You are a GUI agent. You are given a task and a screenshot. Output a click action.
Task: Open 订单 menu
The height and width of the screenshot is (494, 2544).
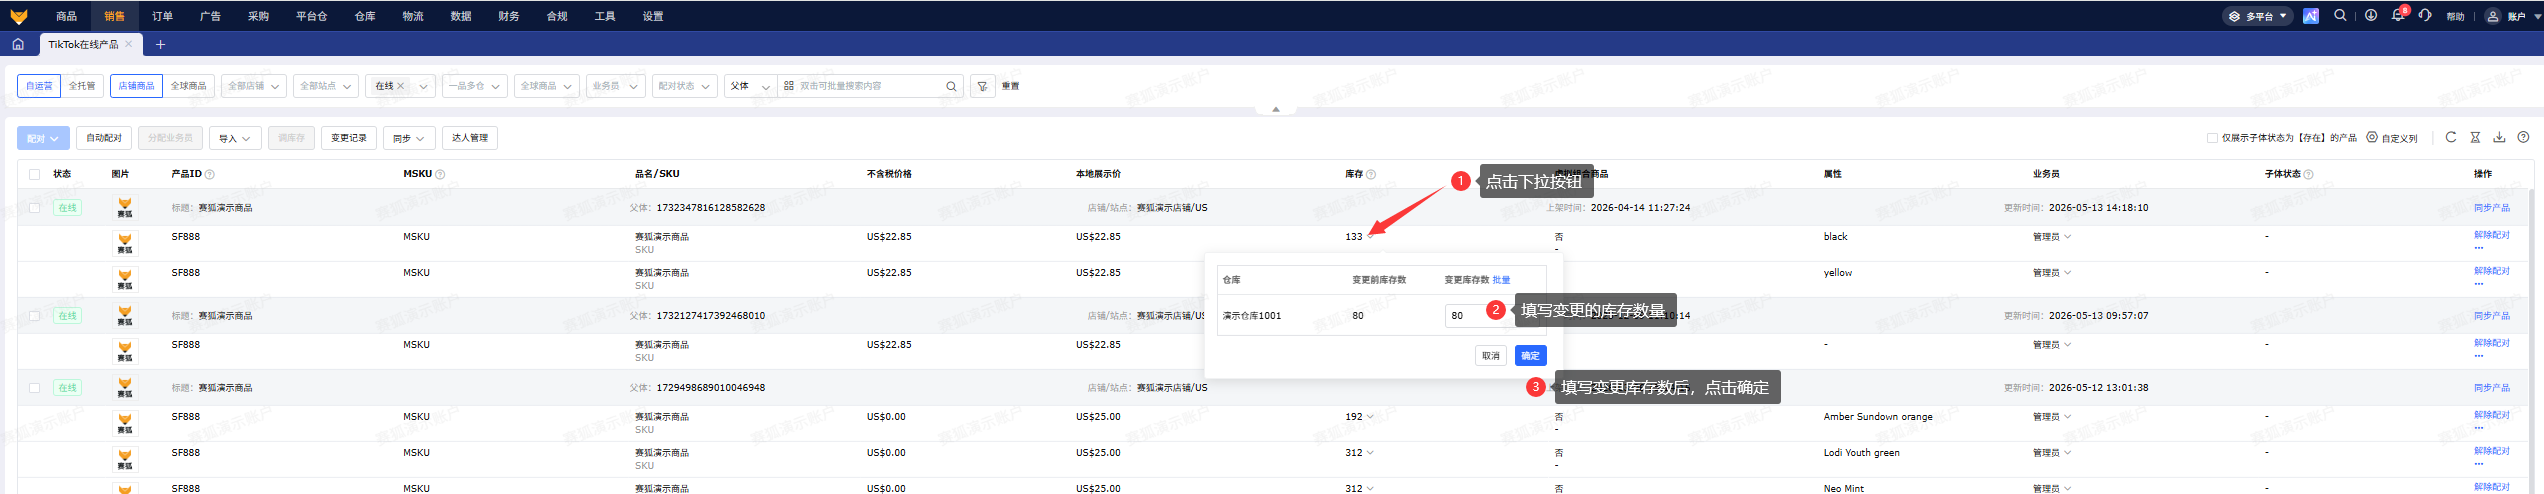pos(163,16)
